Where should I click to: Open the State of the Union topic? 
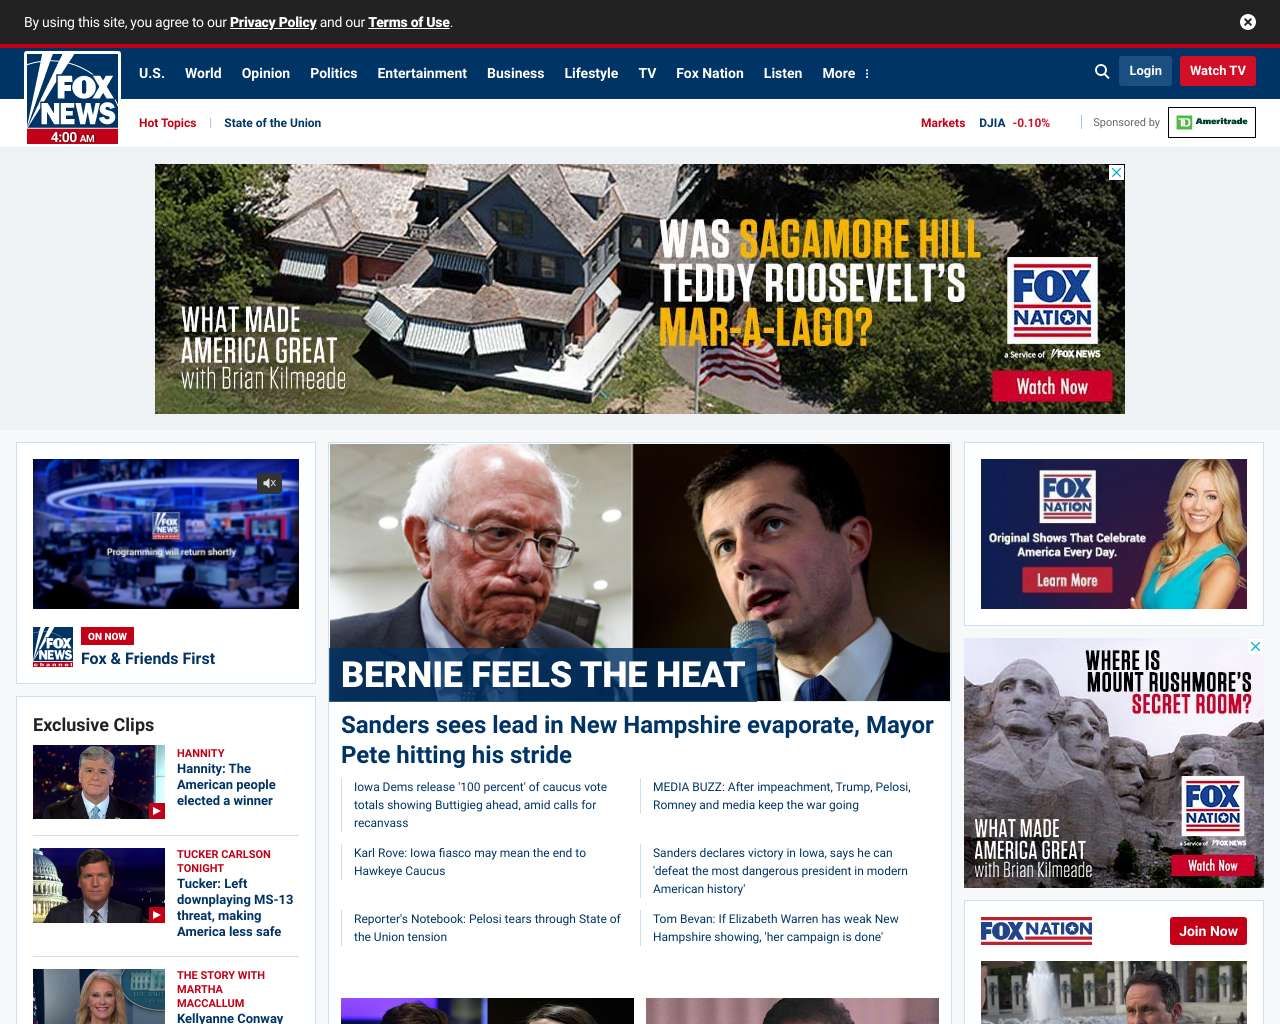click(272, 123)
